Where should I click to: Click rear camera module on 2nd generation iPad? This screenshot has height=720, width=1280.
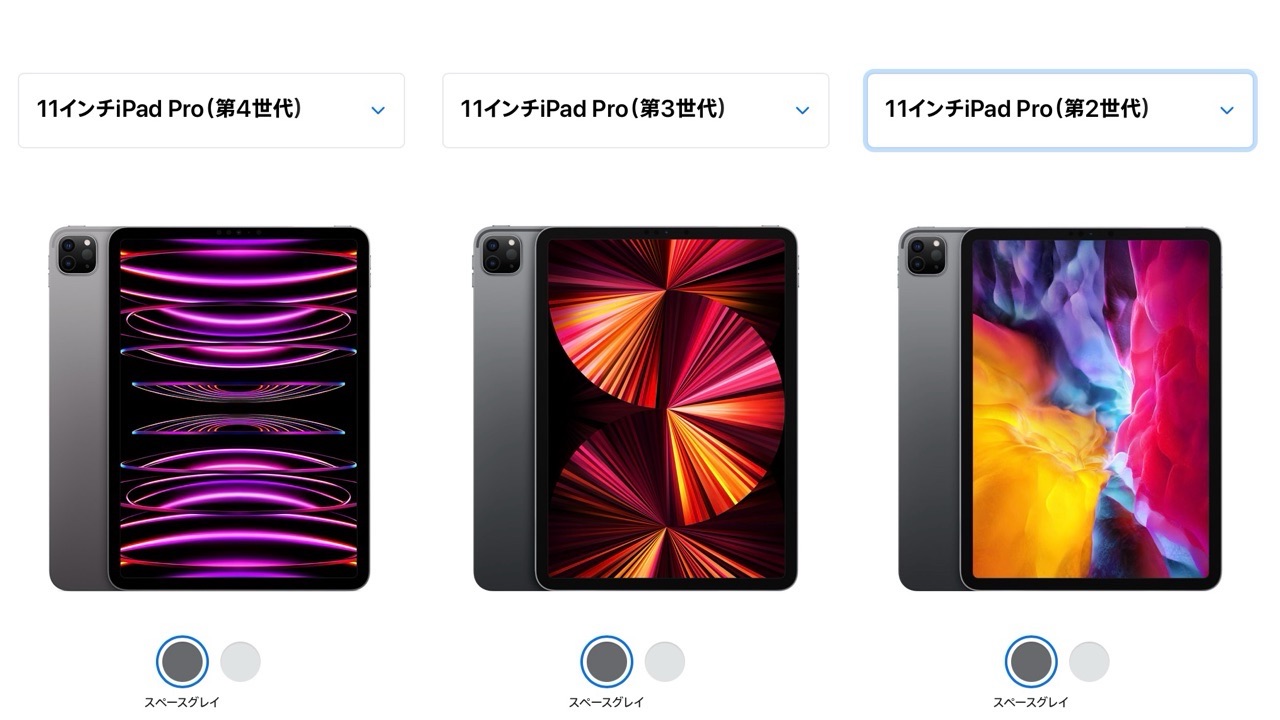(925, 254)
